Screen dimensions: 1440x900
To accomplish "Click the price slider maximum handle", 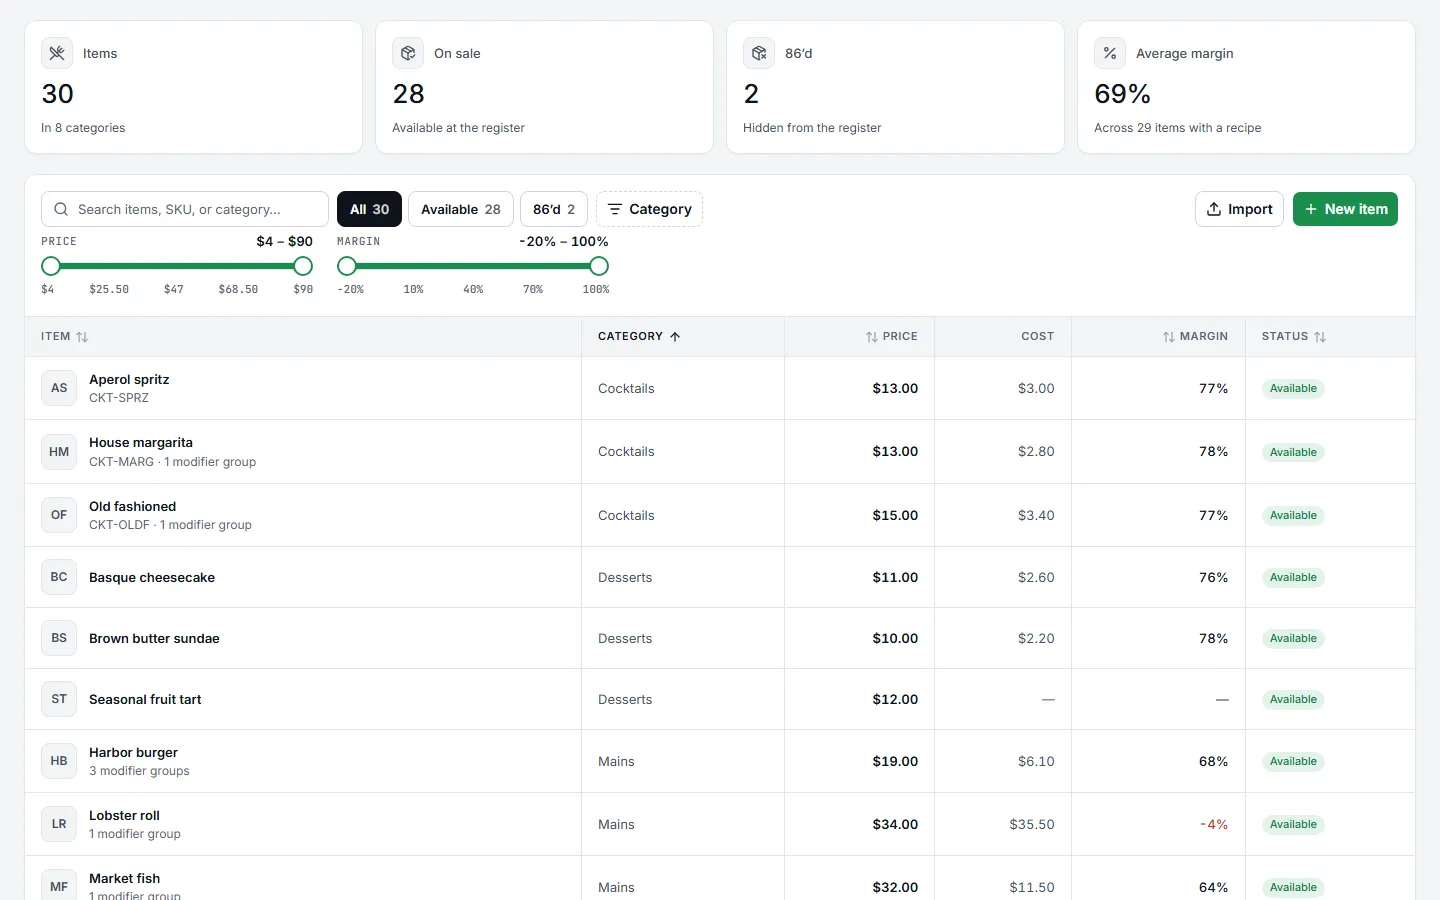I will (303, 266).
